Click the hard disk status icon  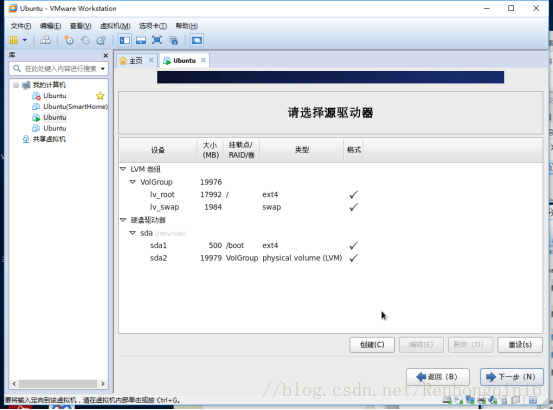(x=447, y=400)
